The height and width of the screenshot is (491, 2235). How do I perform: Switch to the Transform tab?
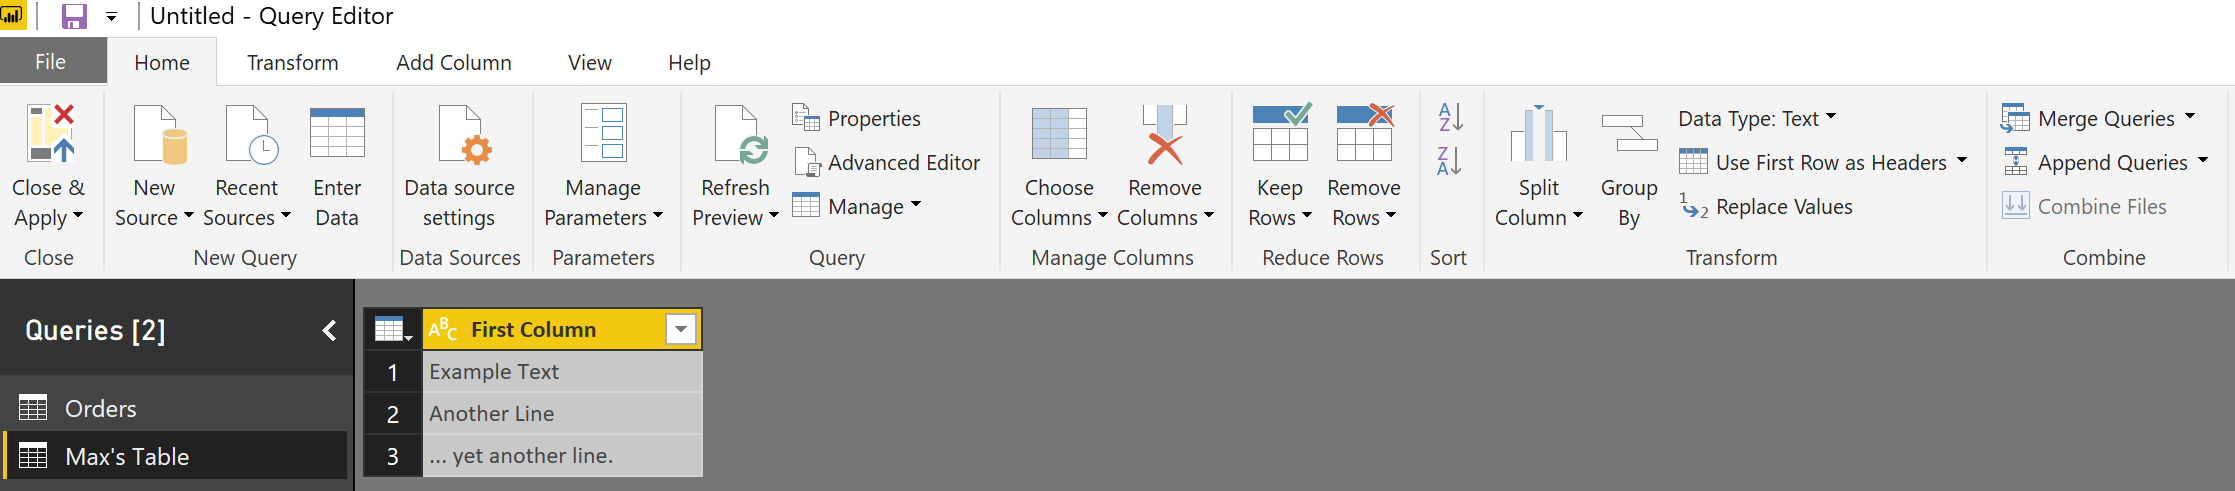(293, 62)
